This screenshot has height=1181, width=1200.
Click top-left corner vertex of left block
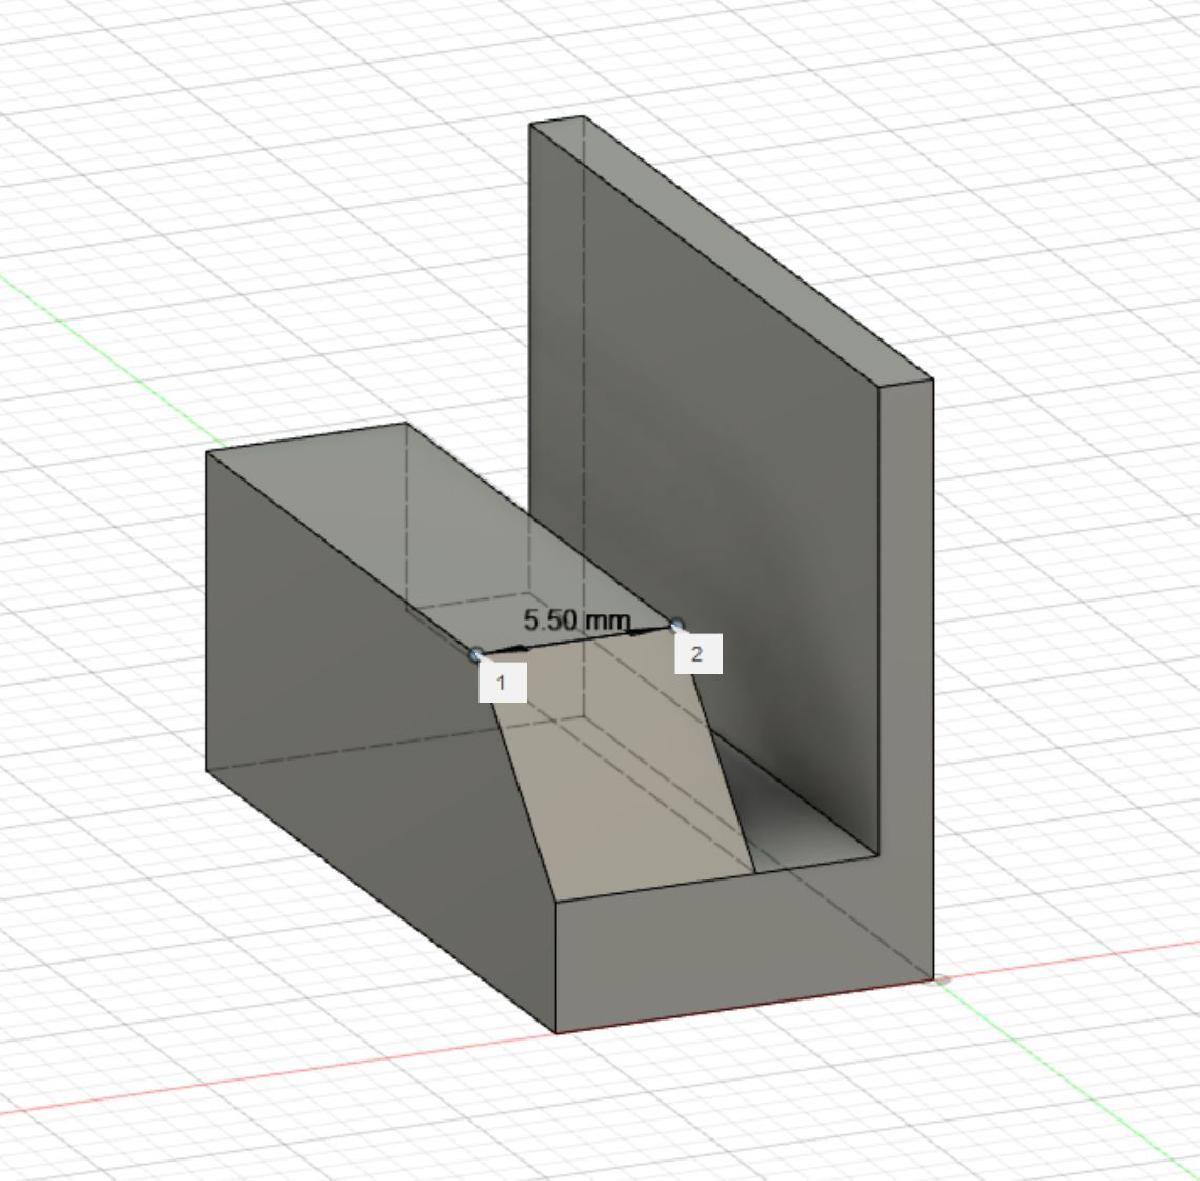tap(207, 452)
